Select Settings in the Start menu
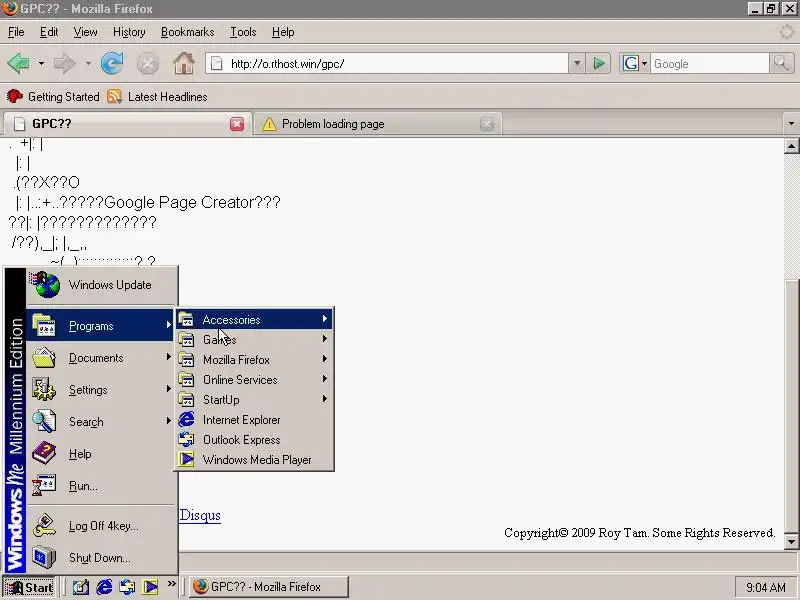The height and width of the screenshot is (600, 800). [x=101, y=390]
